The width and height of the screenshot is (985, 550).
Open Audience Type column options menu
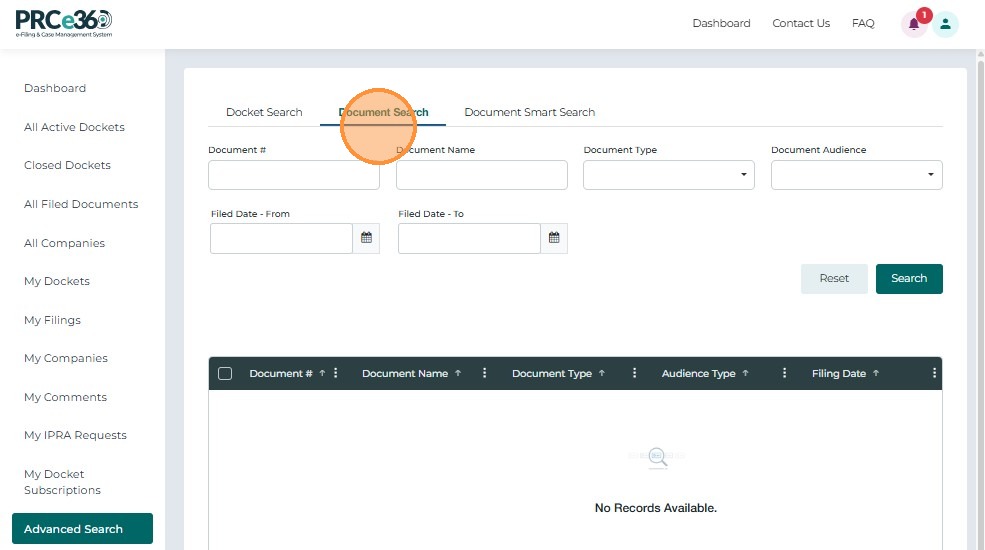pos(784,373)
